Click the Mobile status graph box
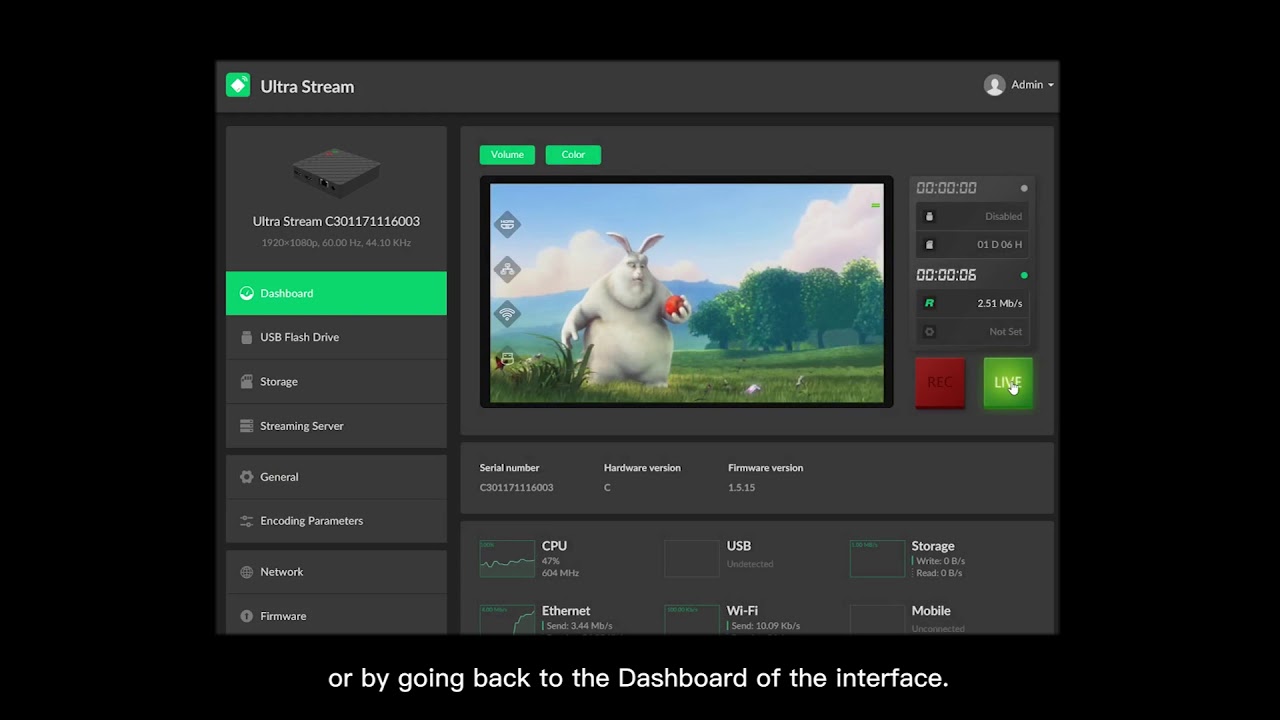 click(x=877, y=620)
